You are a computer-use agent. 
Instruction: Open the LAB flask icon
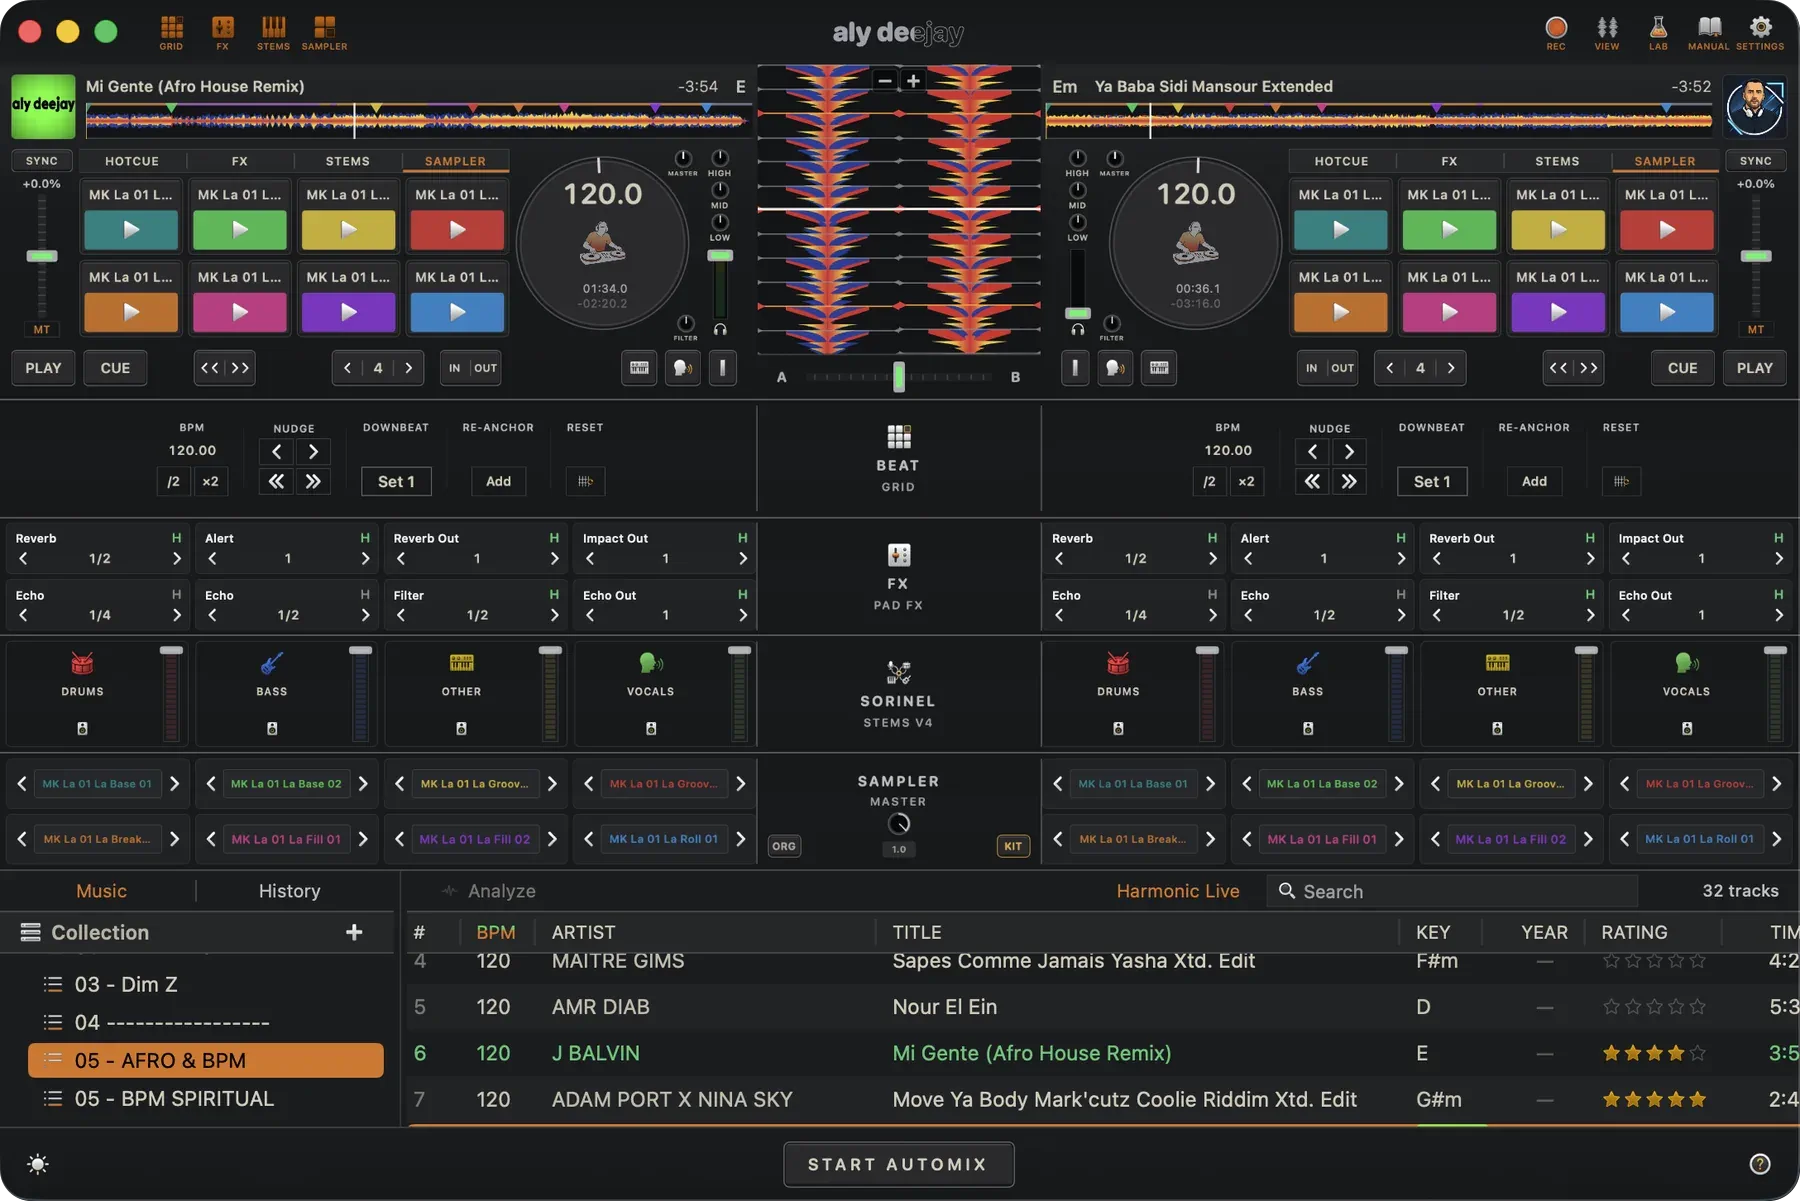(1658, 32)
